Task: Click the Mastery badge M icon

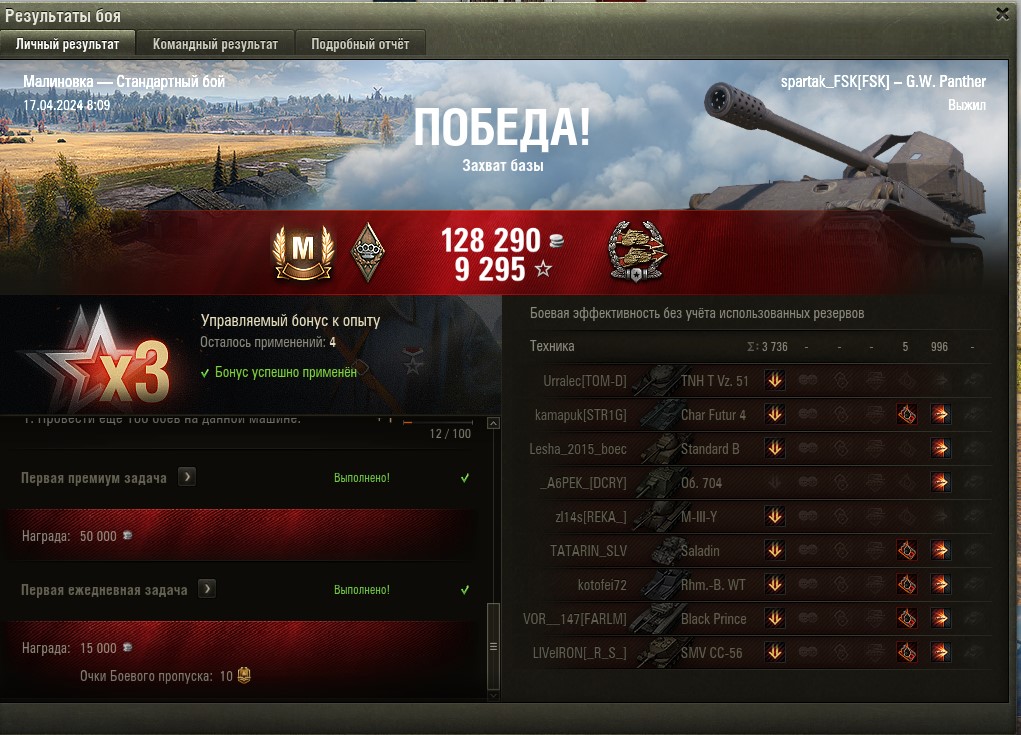Action: [x=303, y=252]
